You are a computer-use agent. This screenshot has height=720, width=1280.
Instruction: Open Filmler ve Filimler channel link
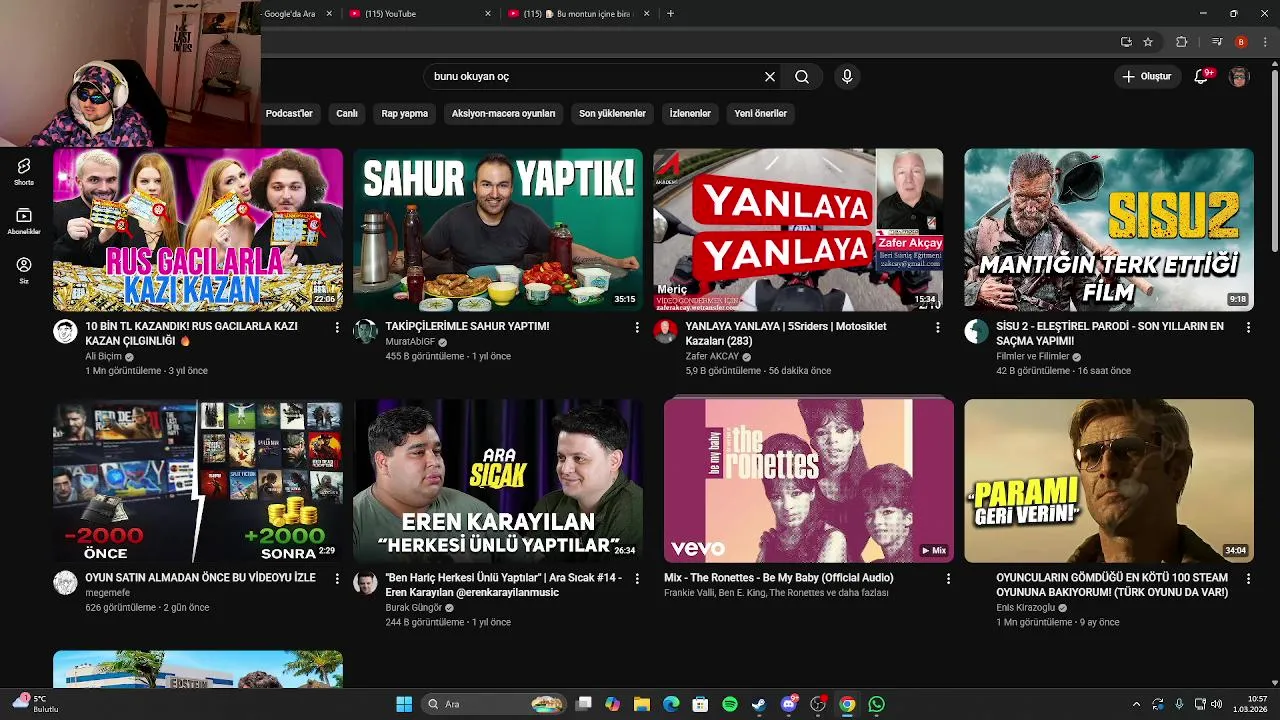1033,357
